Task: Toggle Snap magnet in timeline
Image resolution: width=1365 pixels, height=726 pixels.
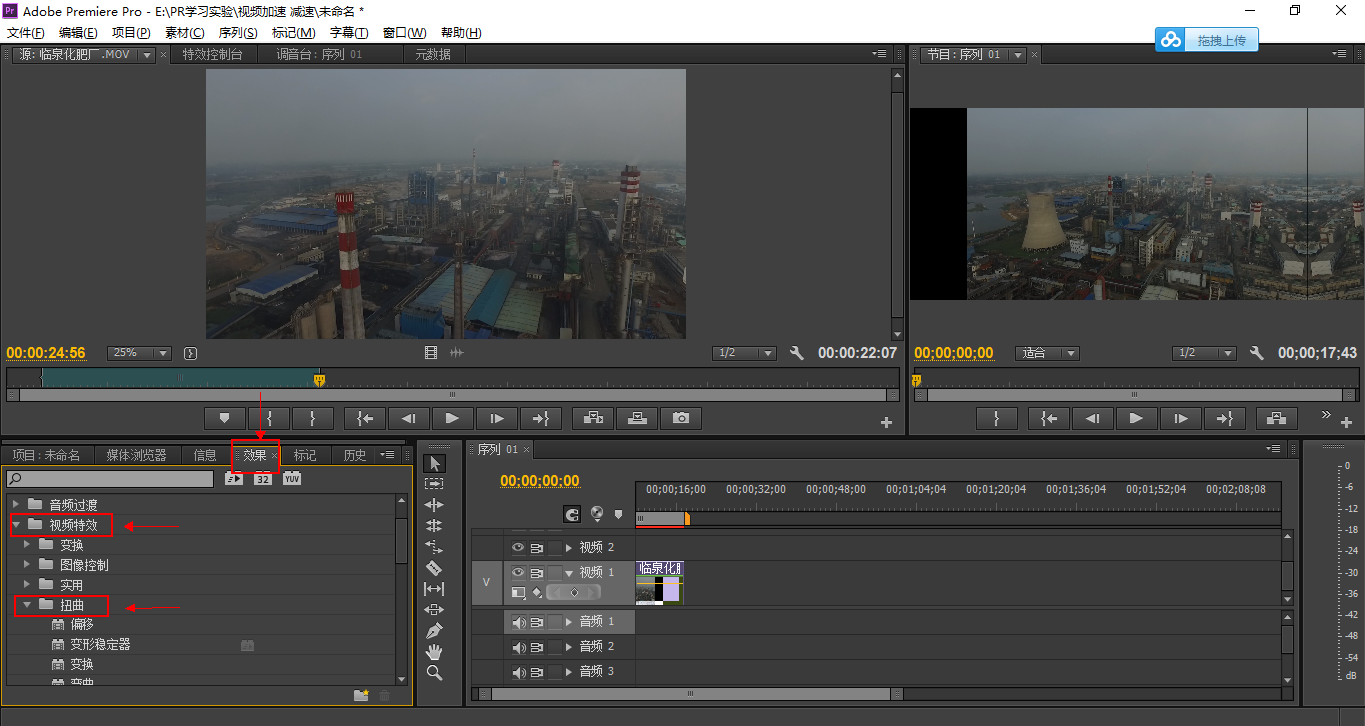Action: (x=572, y=515)
